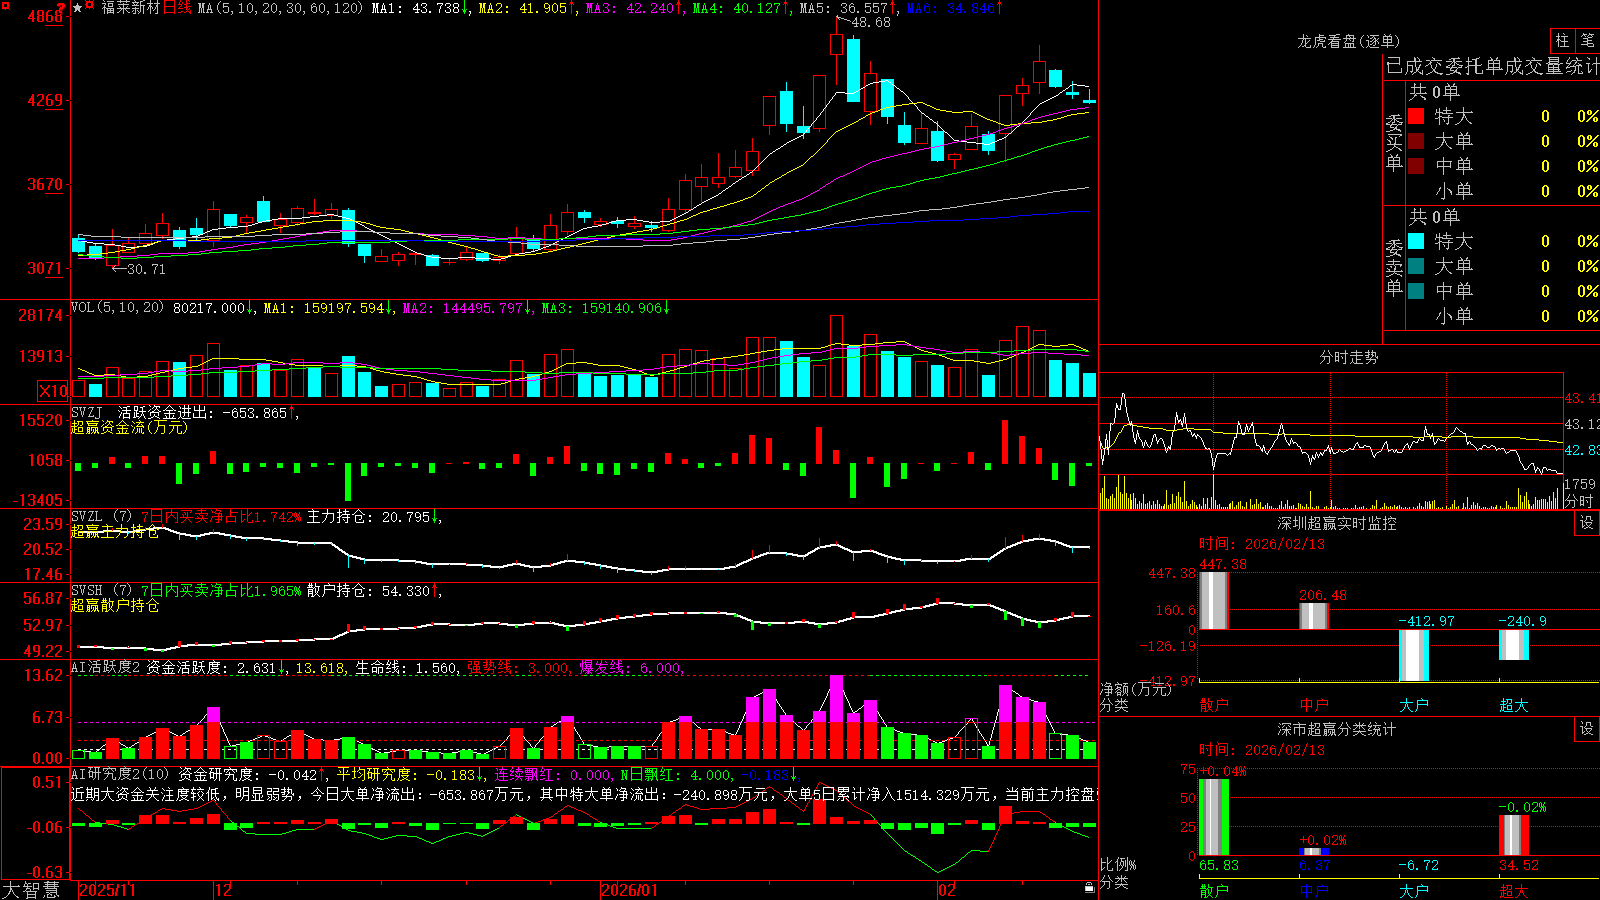Screen dimensions: 1600x900
Task: Click the 30.71 low price label
Action: coord(146,269)
